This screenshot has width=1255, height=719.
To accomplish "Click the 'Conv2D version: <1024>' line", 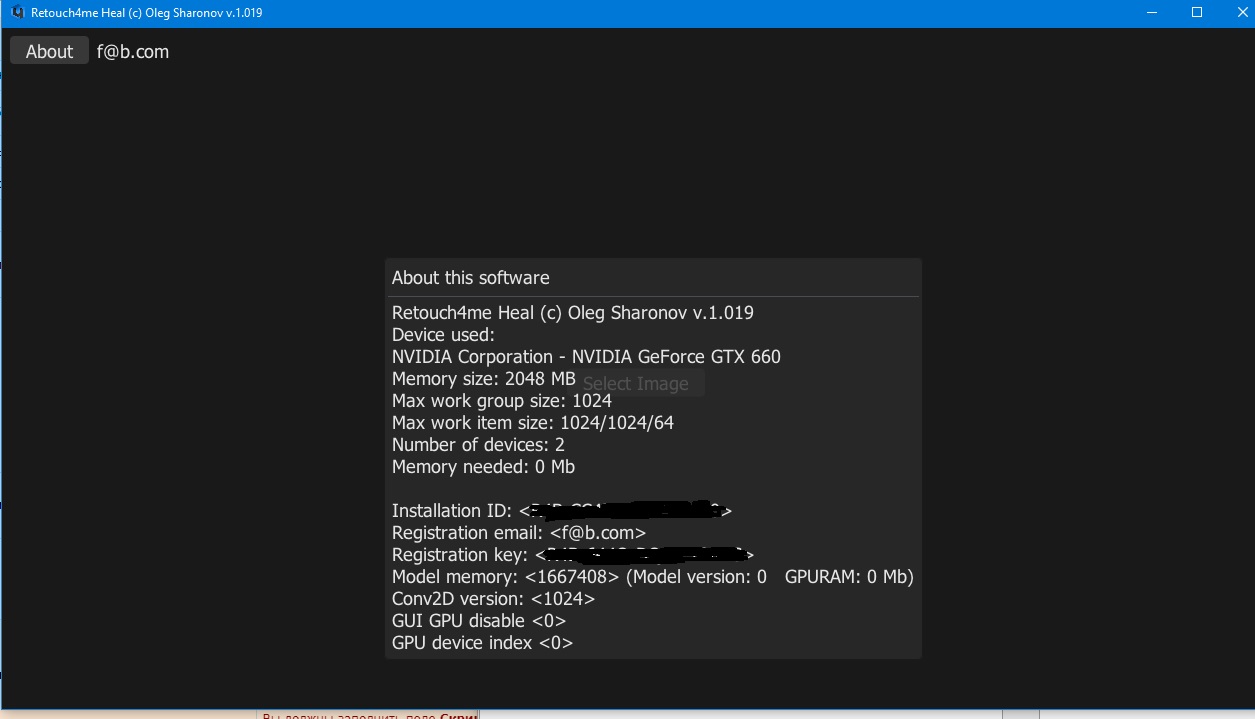I will (493, 599).
